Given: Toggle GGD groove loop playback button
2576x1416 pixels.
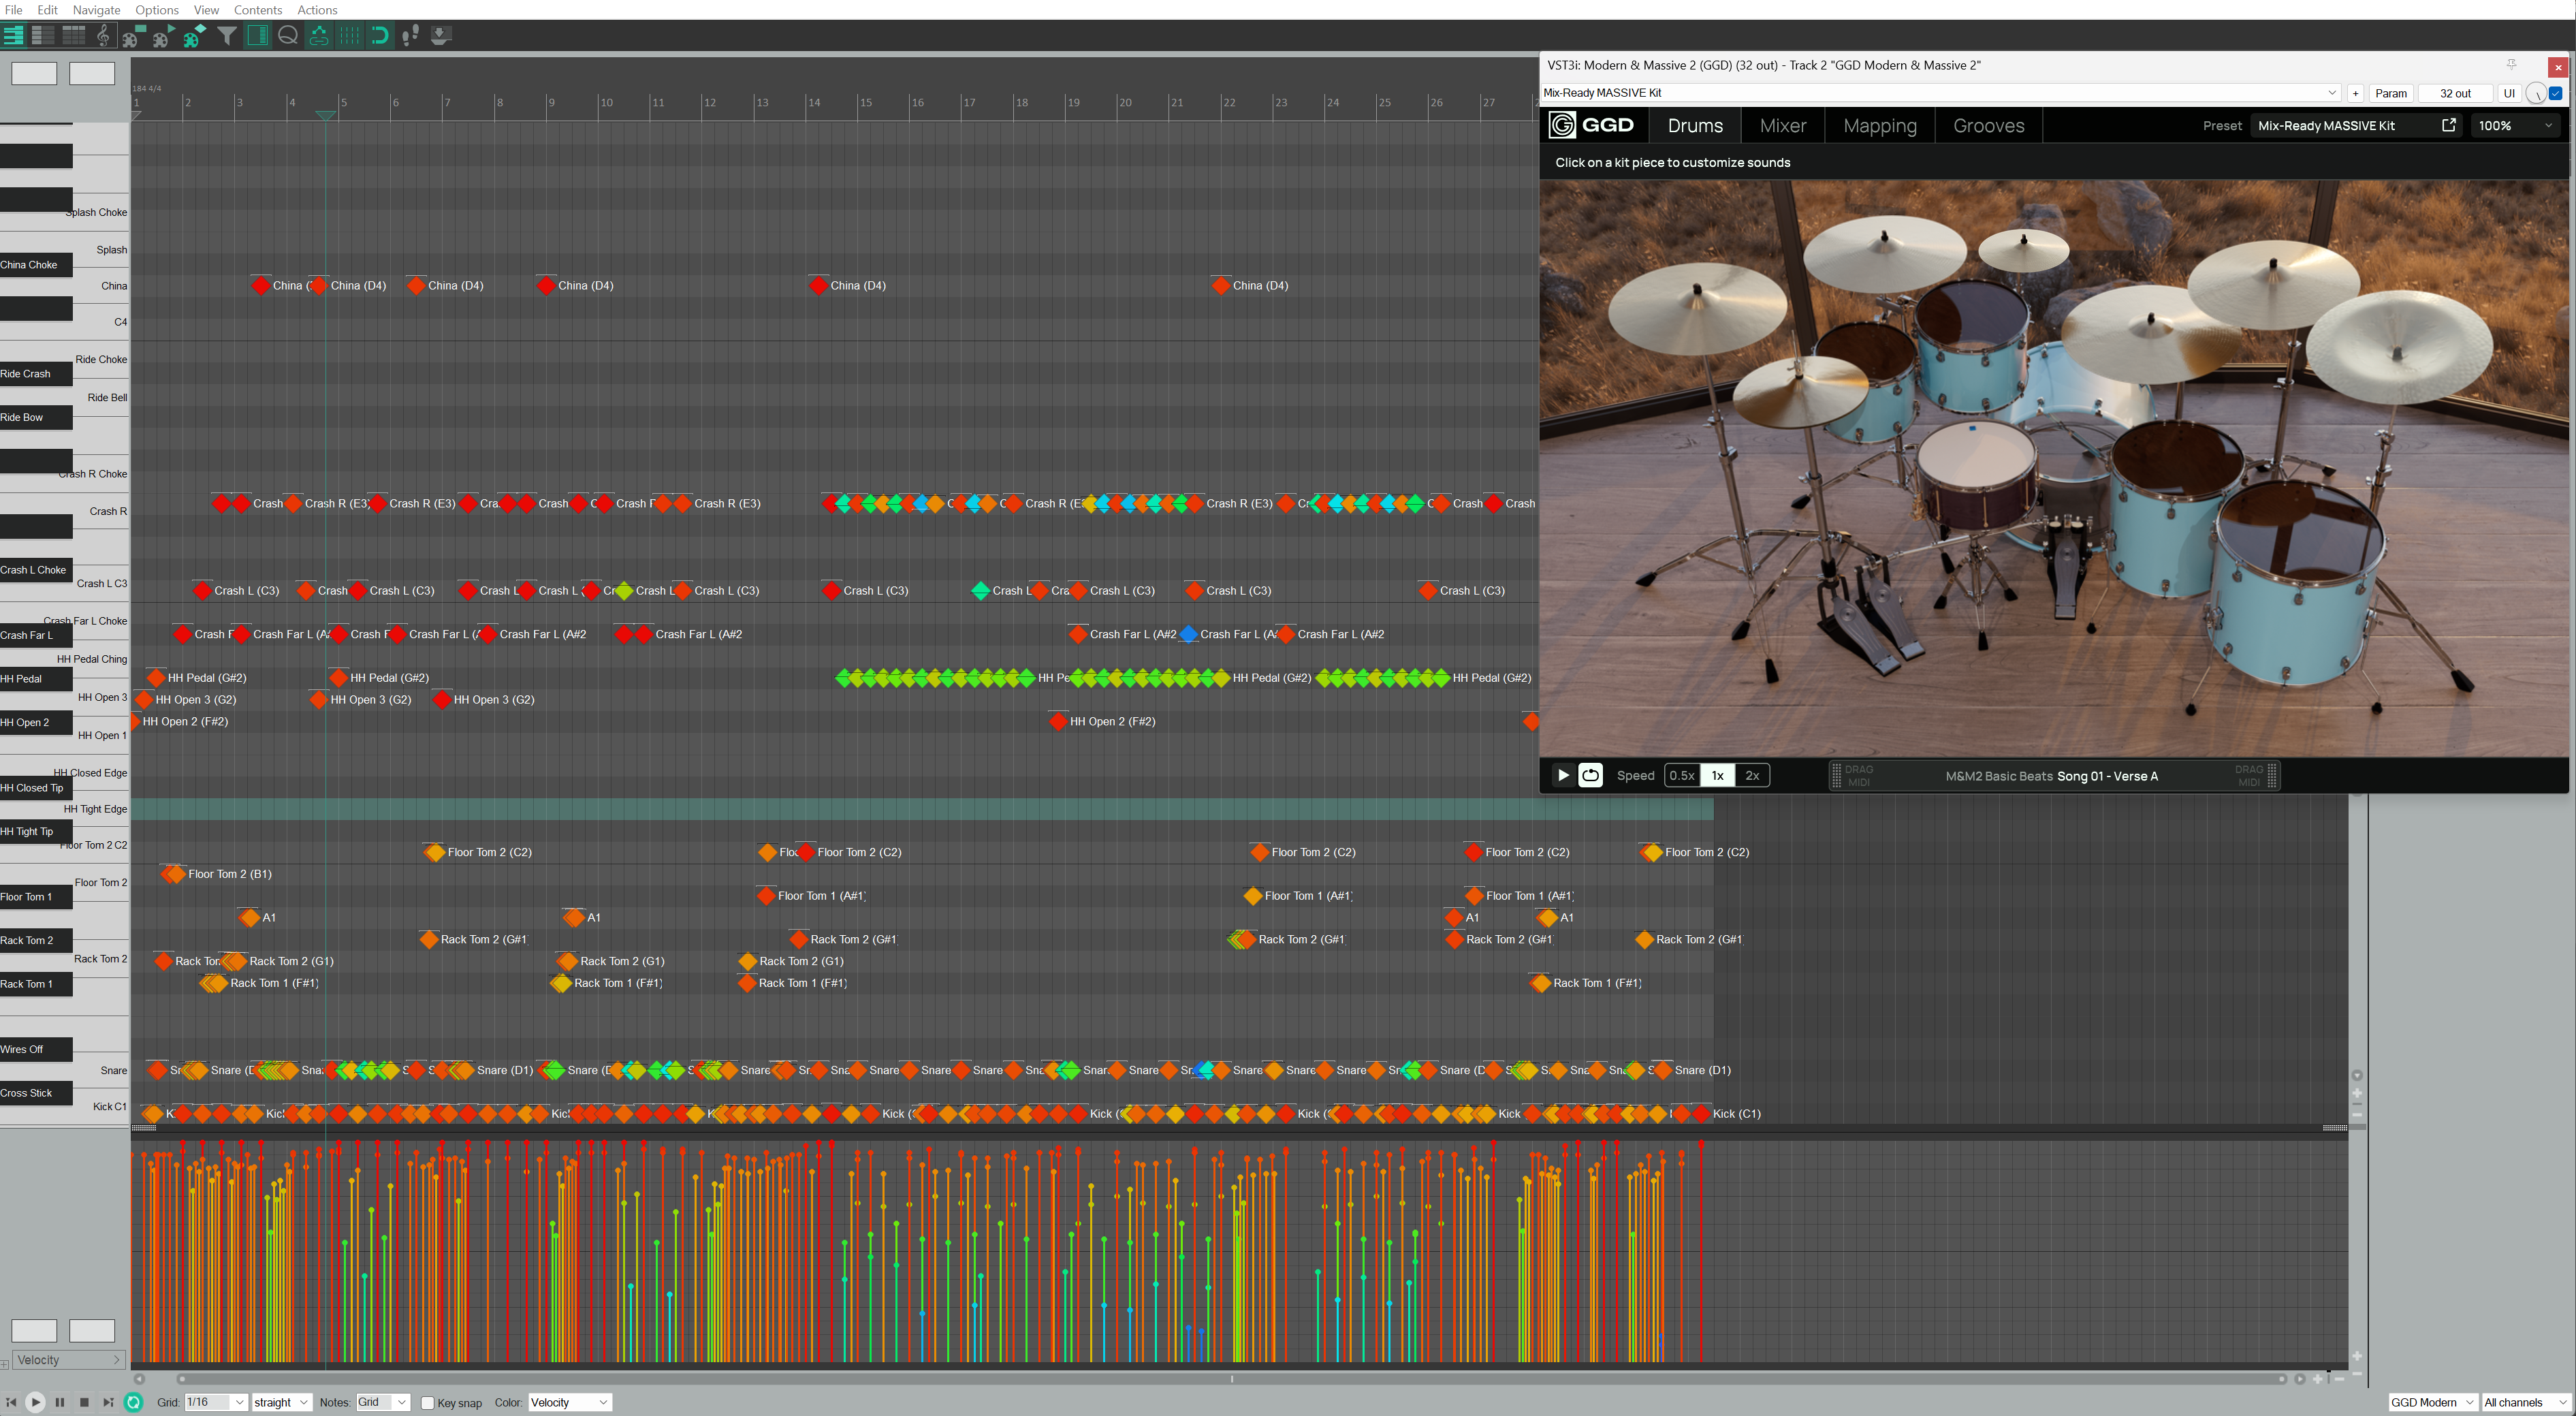Looking at the screenshot, I should 1590,775.
